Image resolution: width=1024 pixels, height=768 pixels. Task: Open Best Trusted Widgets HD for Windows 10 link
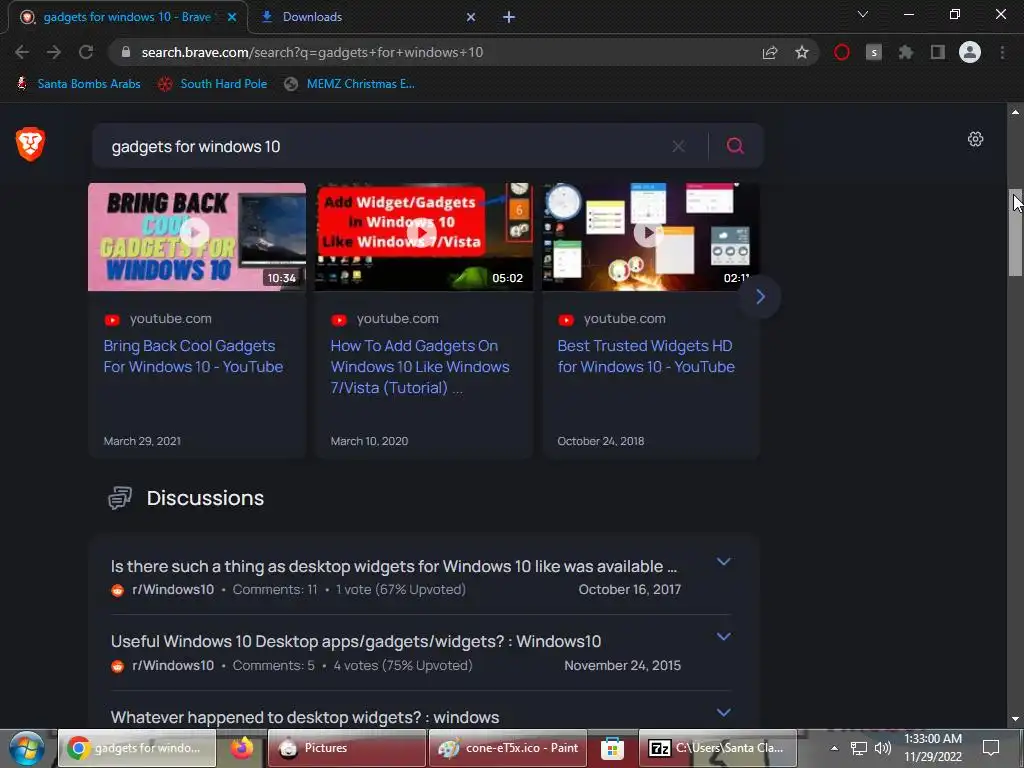pos(646,356)
